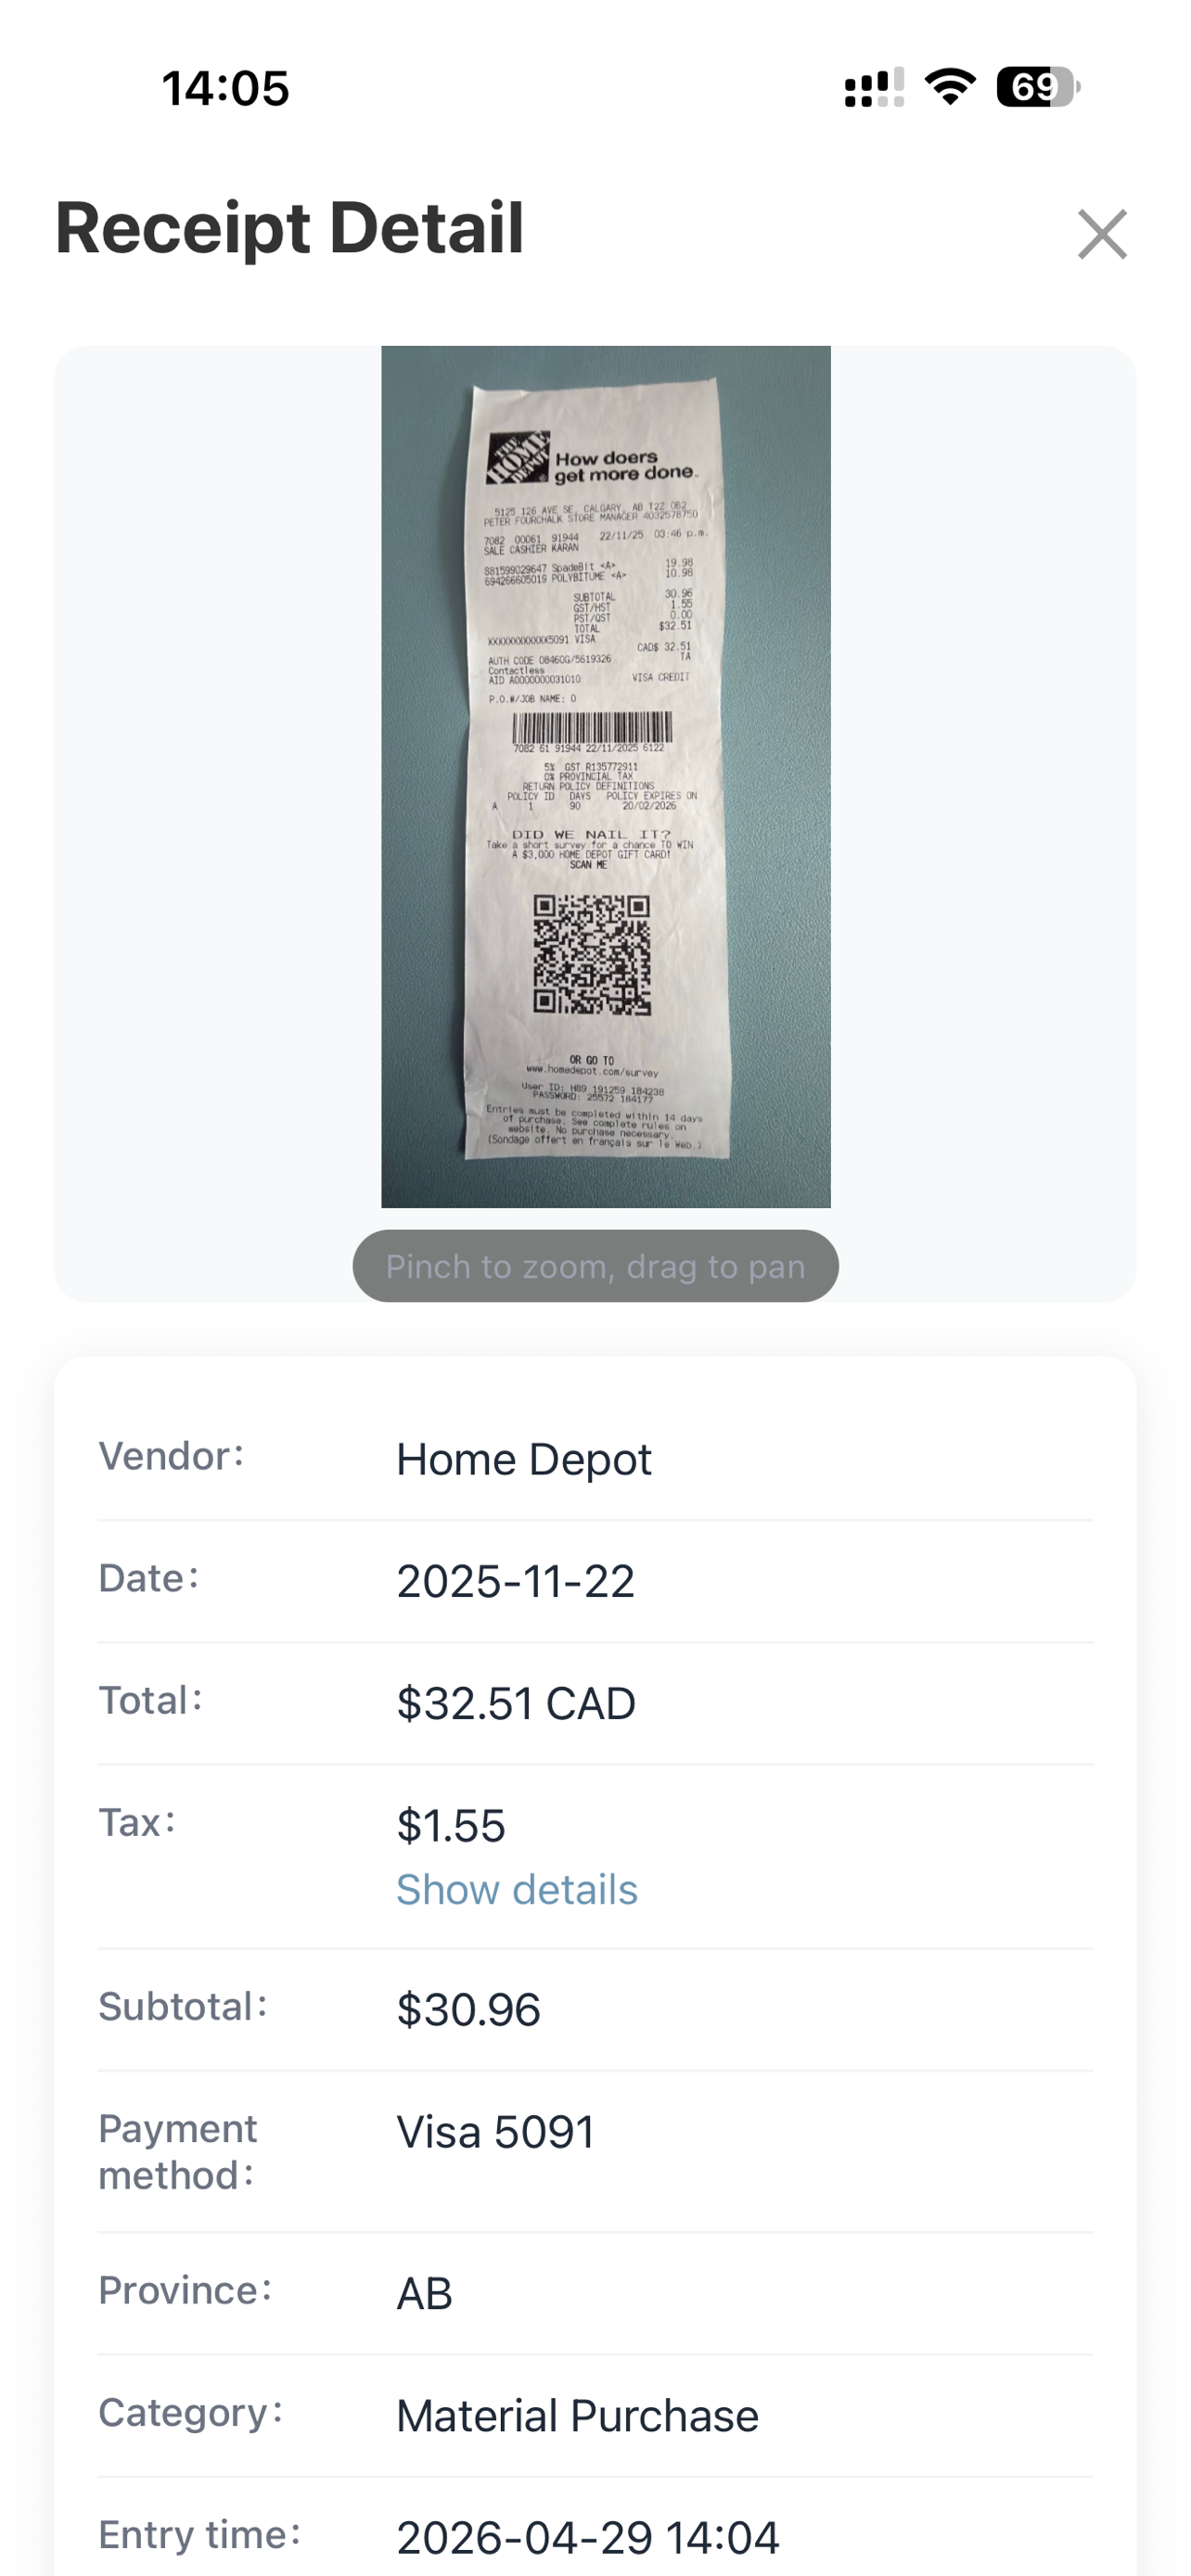The width and height of the screenshot is (1191, 2576).
Task: Select the Vendor value Home Depot
Action: (x=524, y=1460)
